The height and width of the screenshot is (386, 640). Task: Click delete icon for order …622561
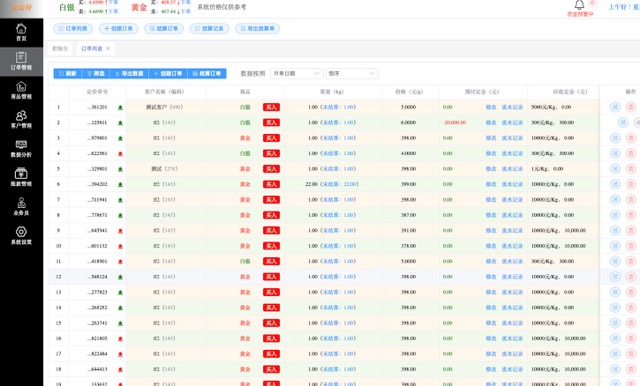click(x=631, y=153)
